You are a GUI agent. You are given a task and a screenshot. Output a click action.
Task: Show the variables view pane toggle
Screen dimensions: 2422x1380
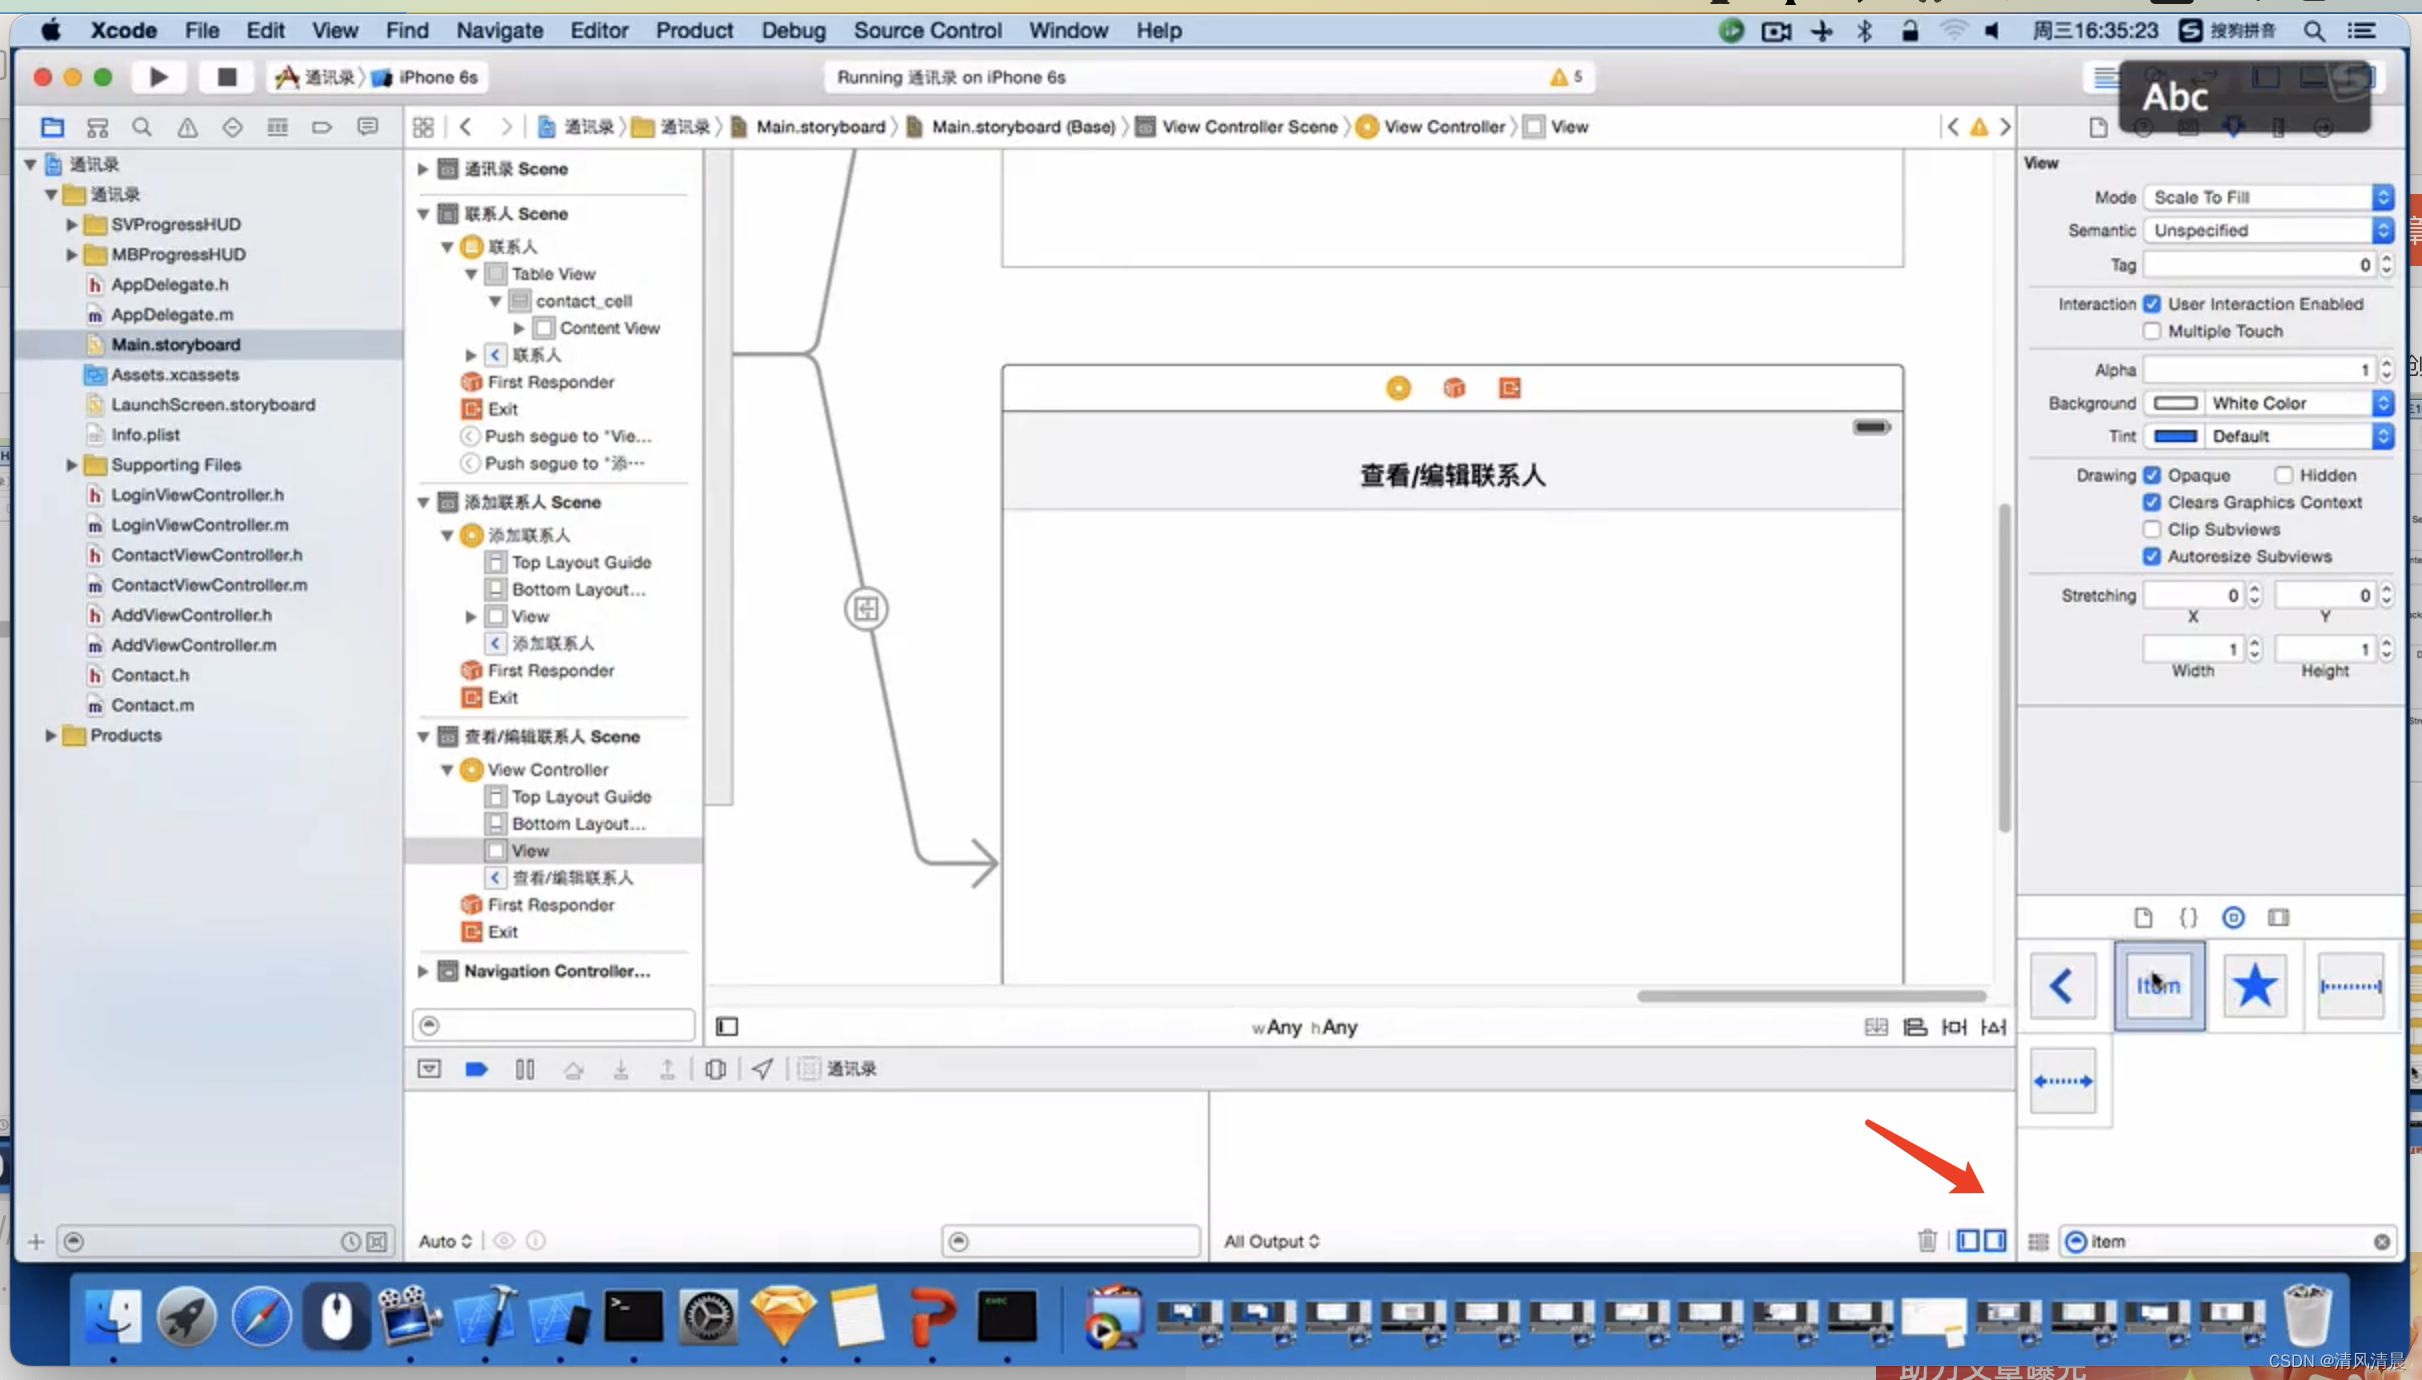pos(1968,1241)
